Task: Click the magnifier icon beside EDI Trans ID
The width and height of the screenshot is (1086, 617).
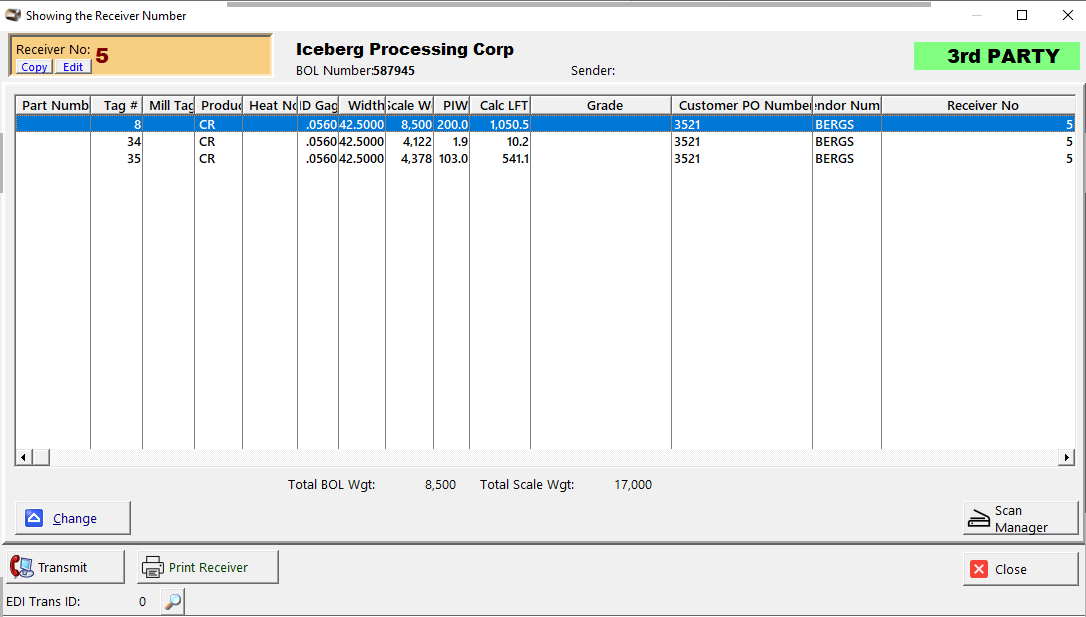Action: point(173,601)
